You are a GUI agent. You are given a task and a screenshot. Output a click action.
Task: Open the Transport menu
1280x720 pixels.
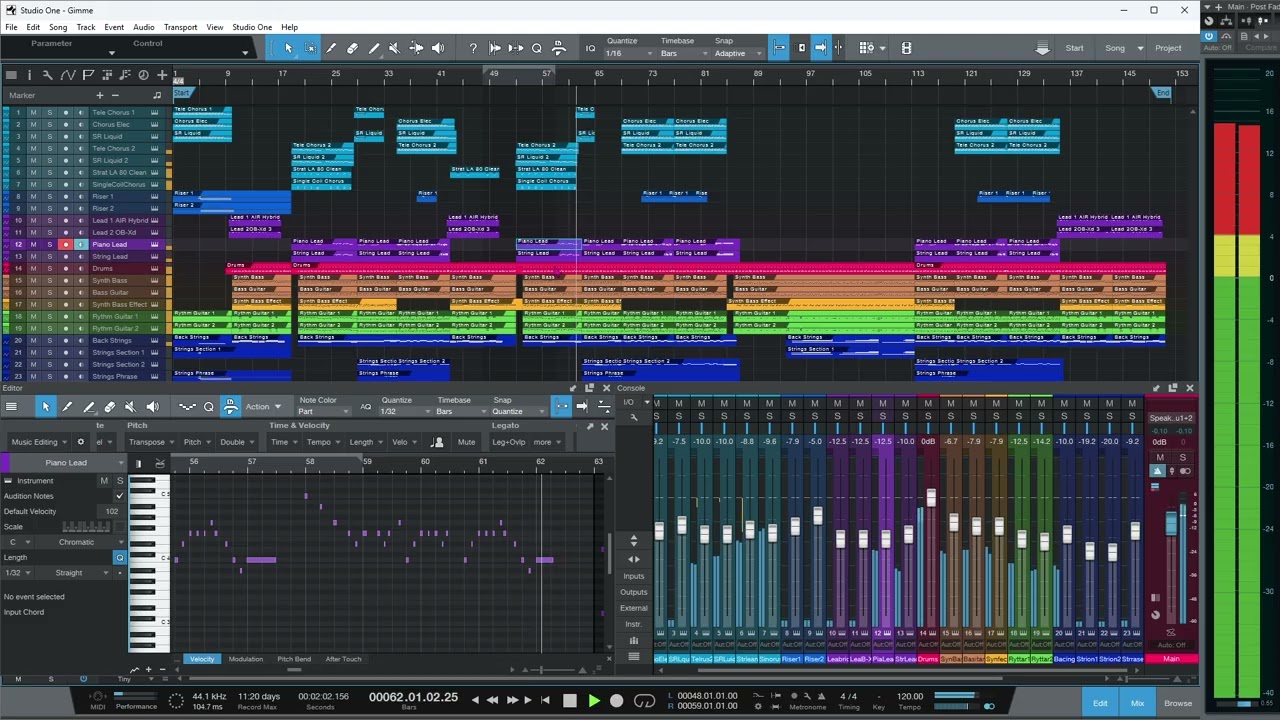click(180, 27)
